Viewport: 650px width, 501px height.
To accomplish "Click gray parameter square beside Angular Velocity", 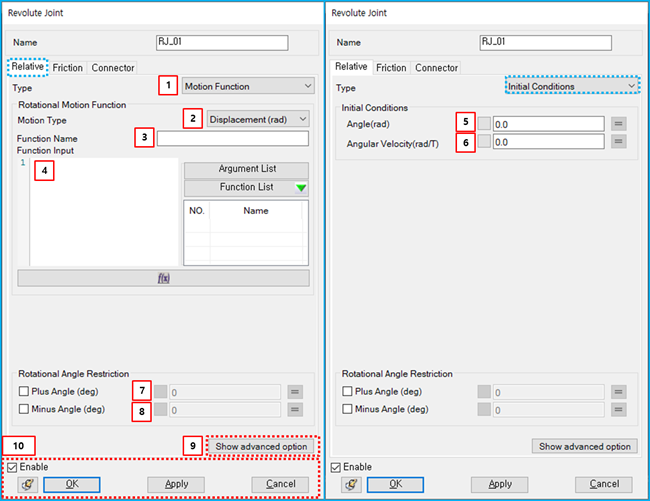I will (484, 141).
